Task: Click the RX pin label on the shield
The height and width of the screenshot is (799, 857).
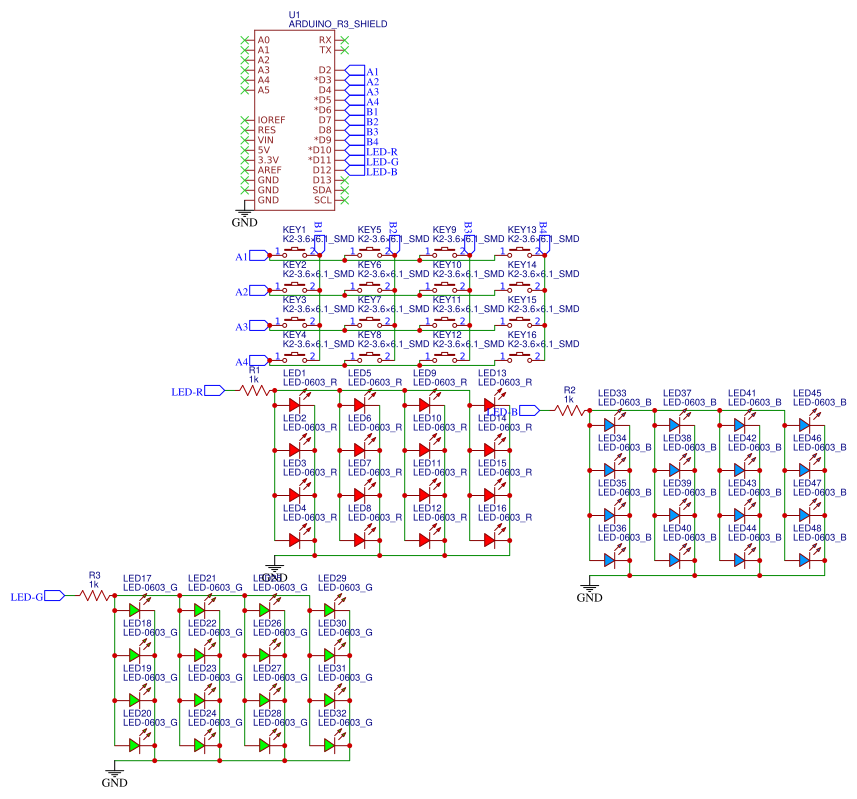Action: click(x=325, y=40)
